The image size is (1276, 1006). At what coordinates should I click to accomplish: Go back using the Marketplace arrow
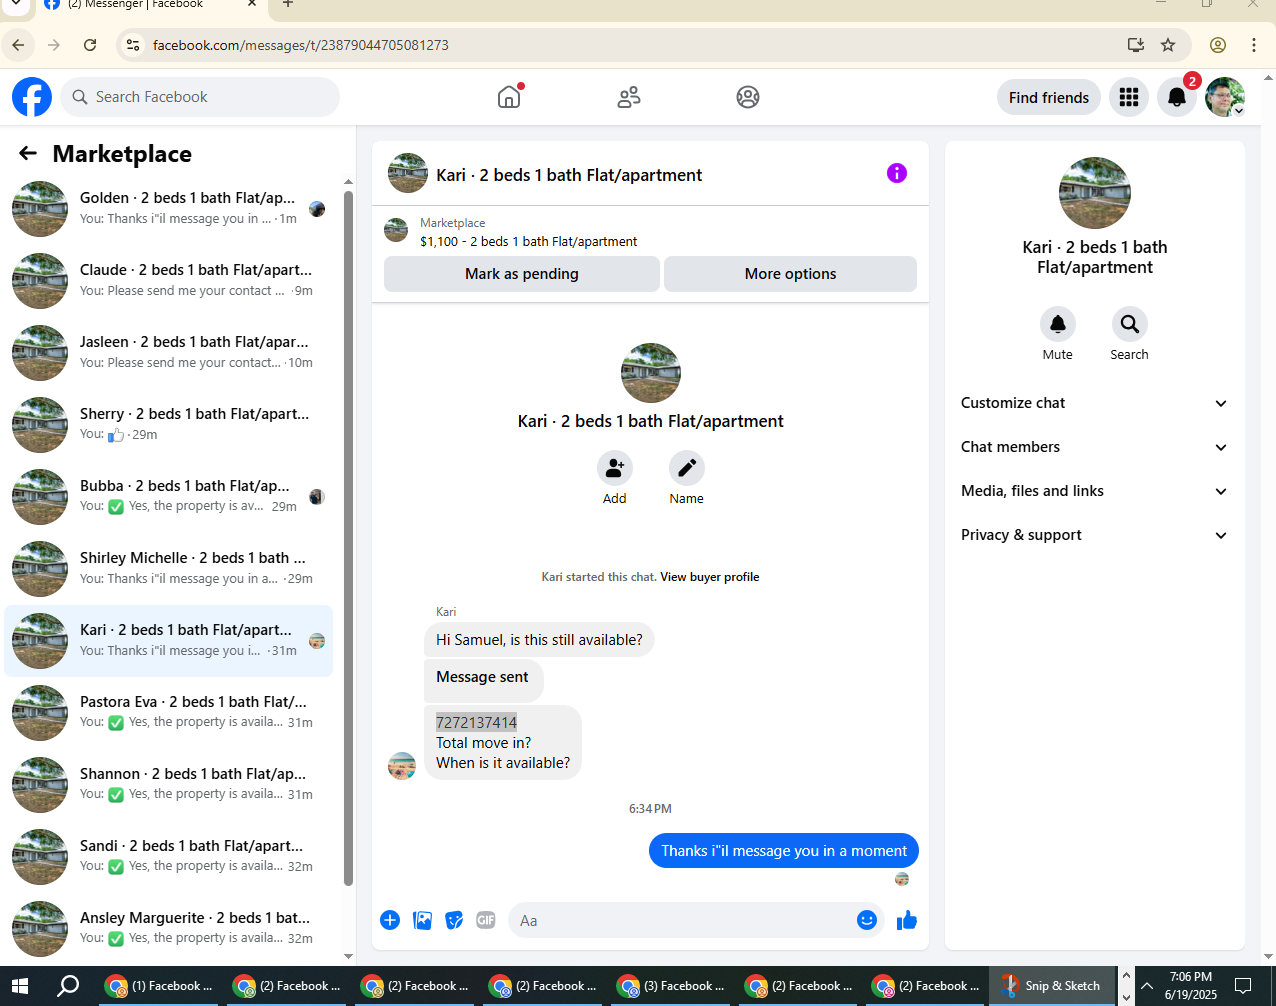coord(28,153)
